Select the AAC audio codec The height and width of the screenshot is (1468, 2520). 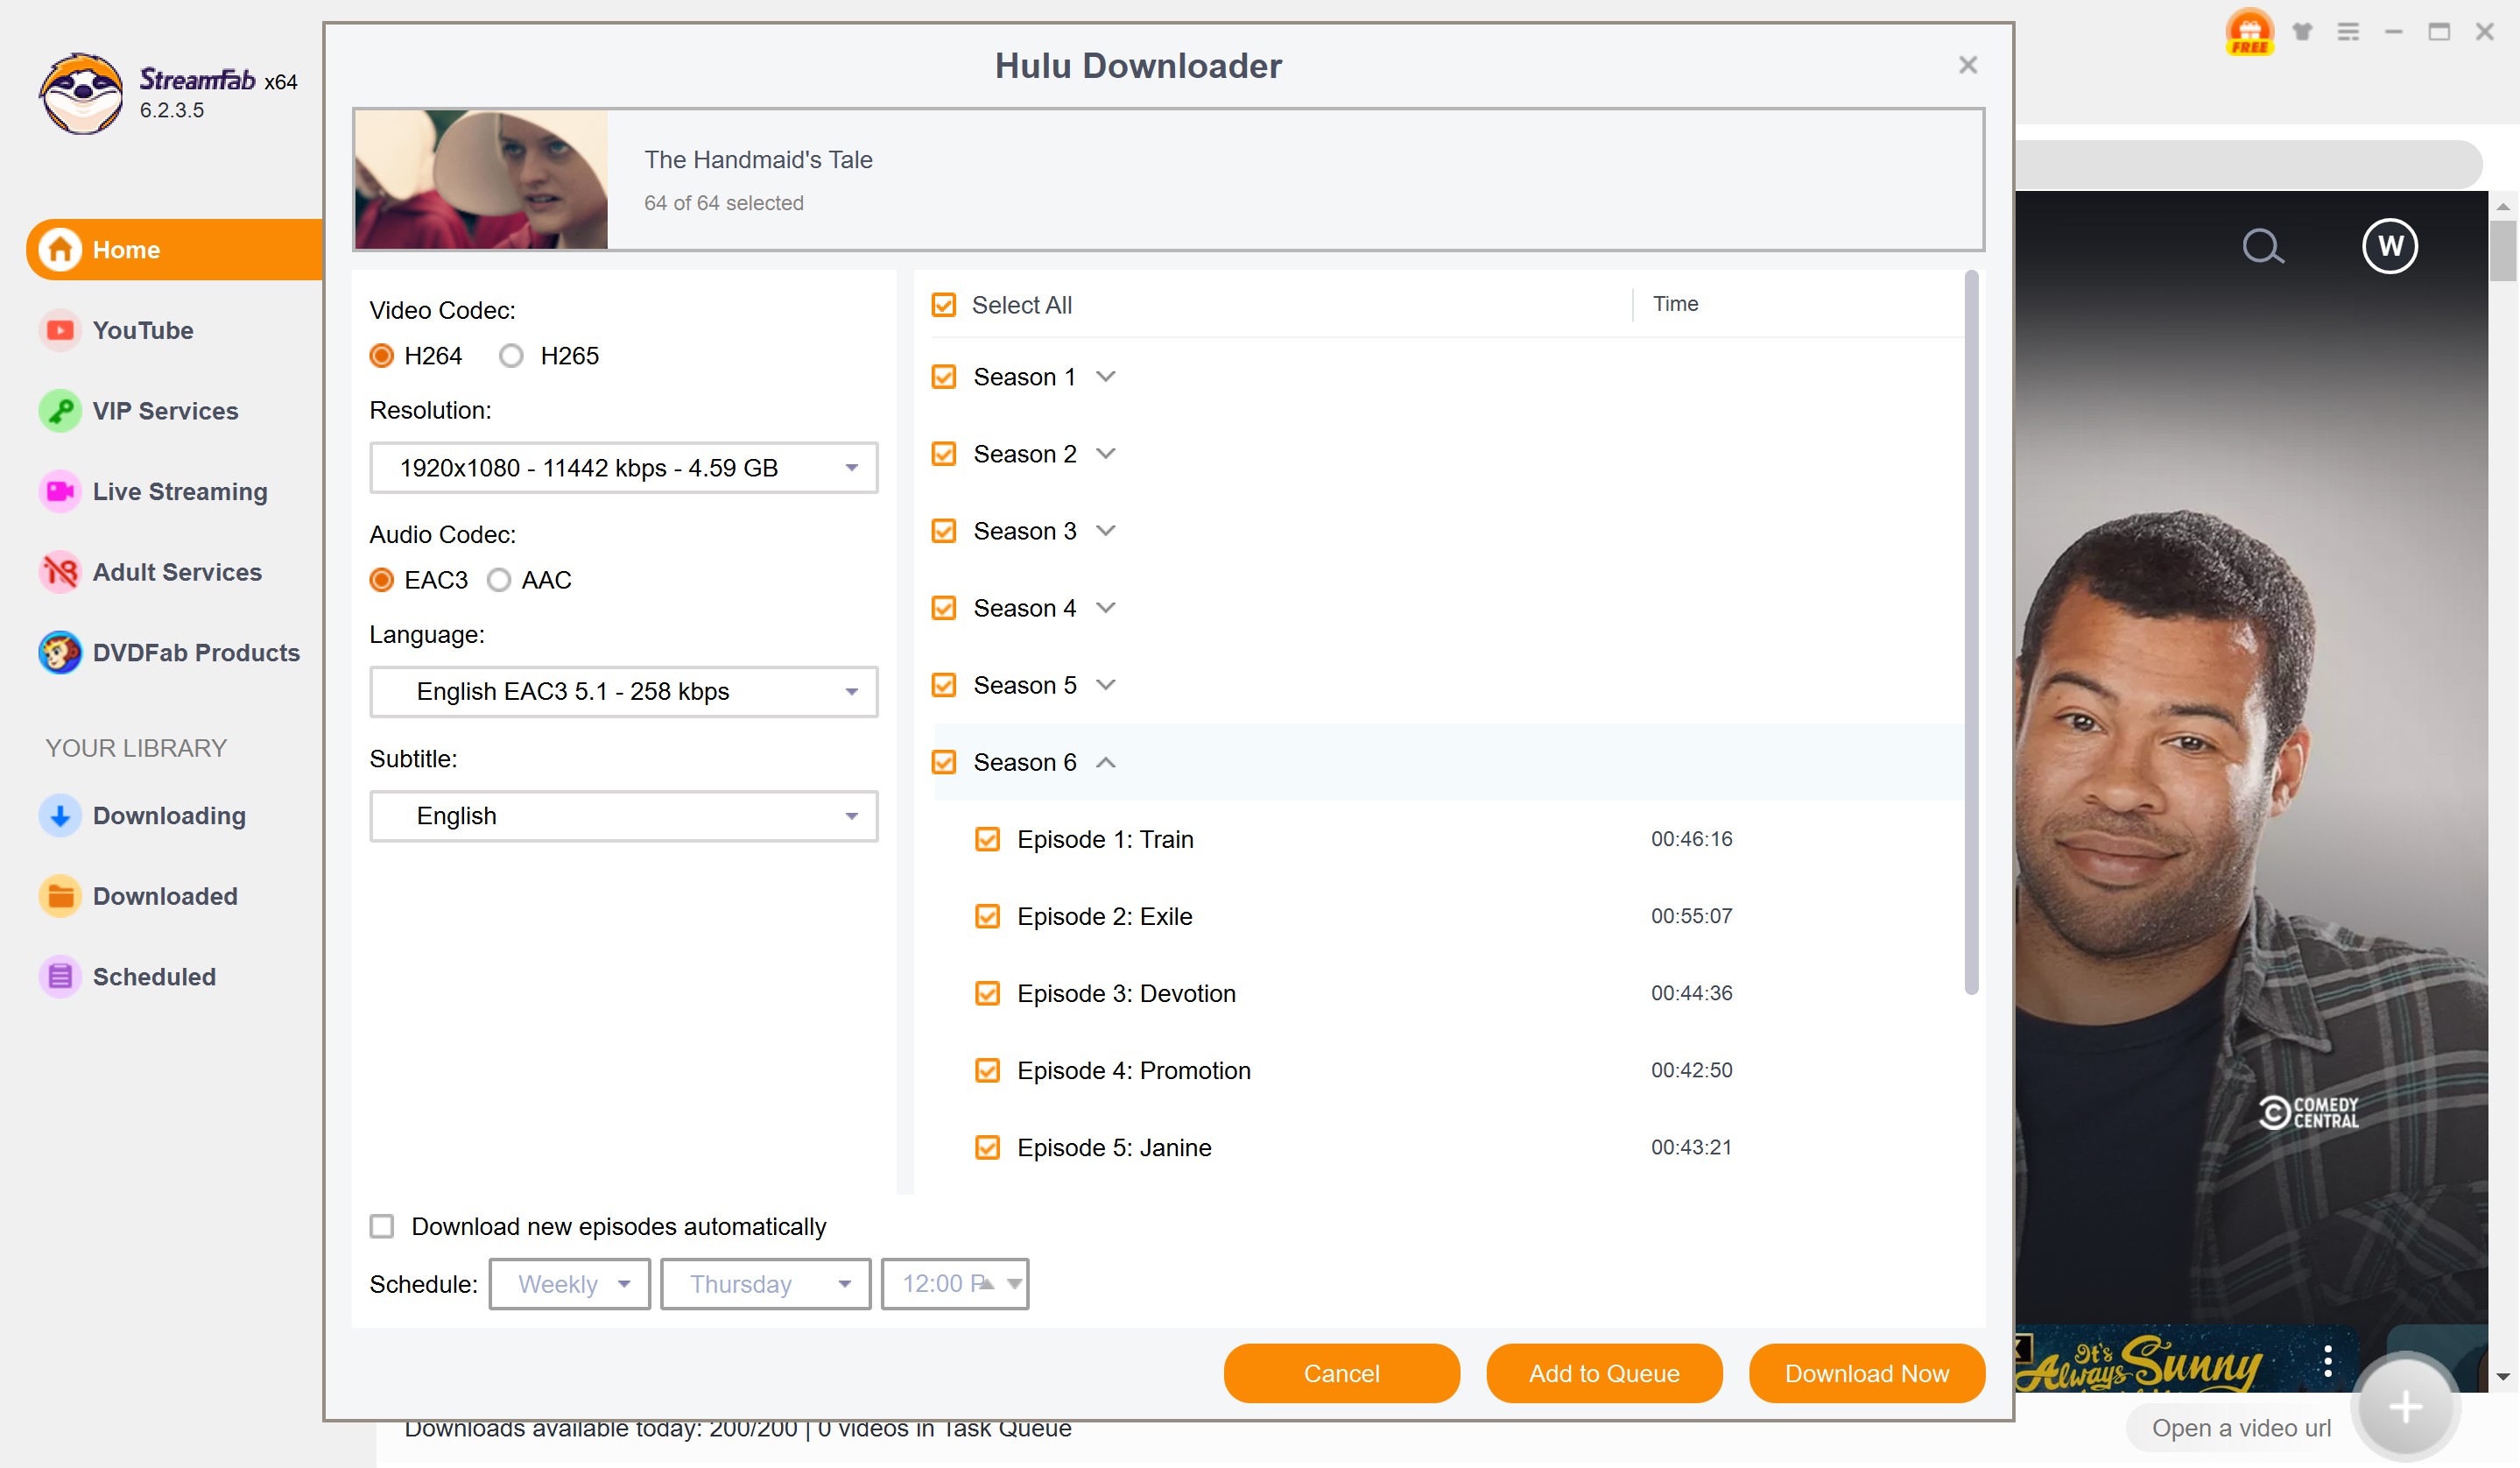pyautogui.click(x=499, y=580)
